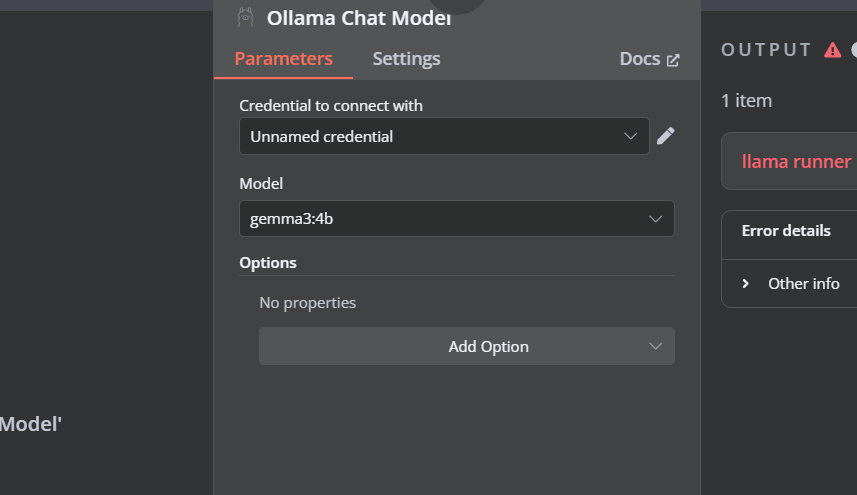The image size is (857, 495).
Task: Click the Ollama Chat Model node title
Action: pos(359,18)
